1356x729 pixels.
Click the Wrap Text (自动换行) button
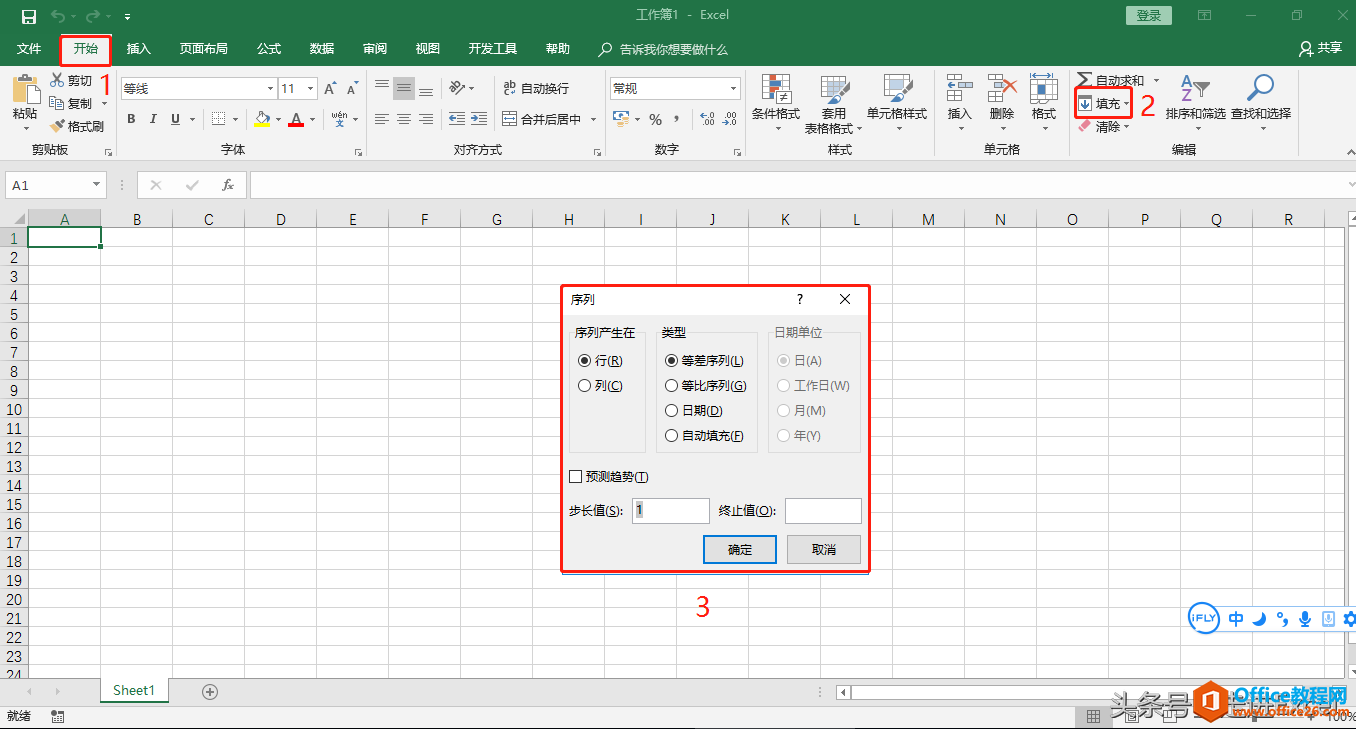pos(535,88)
